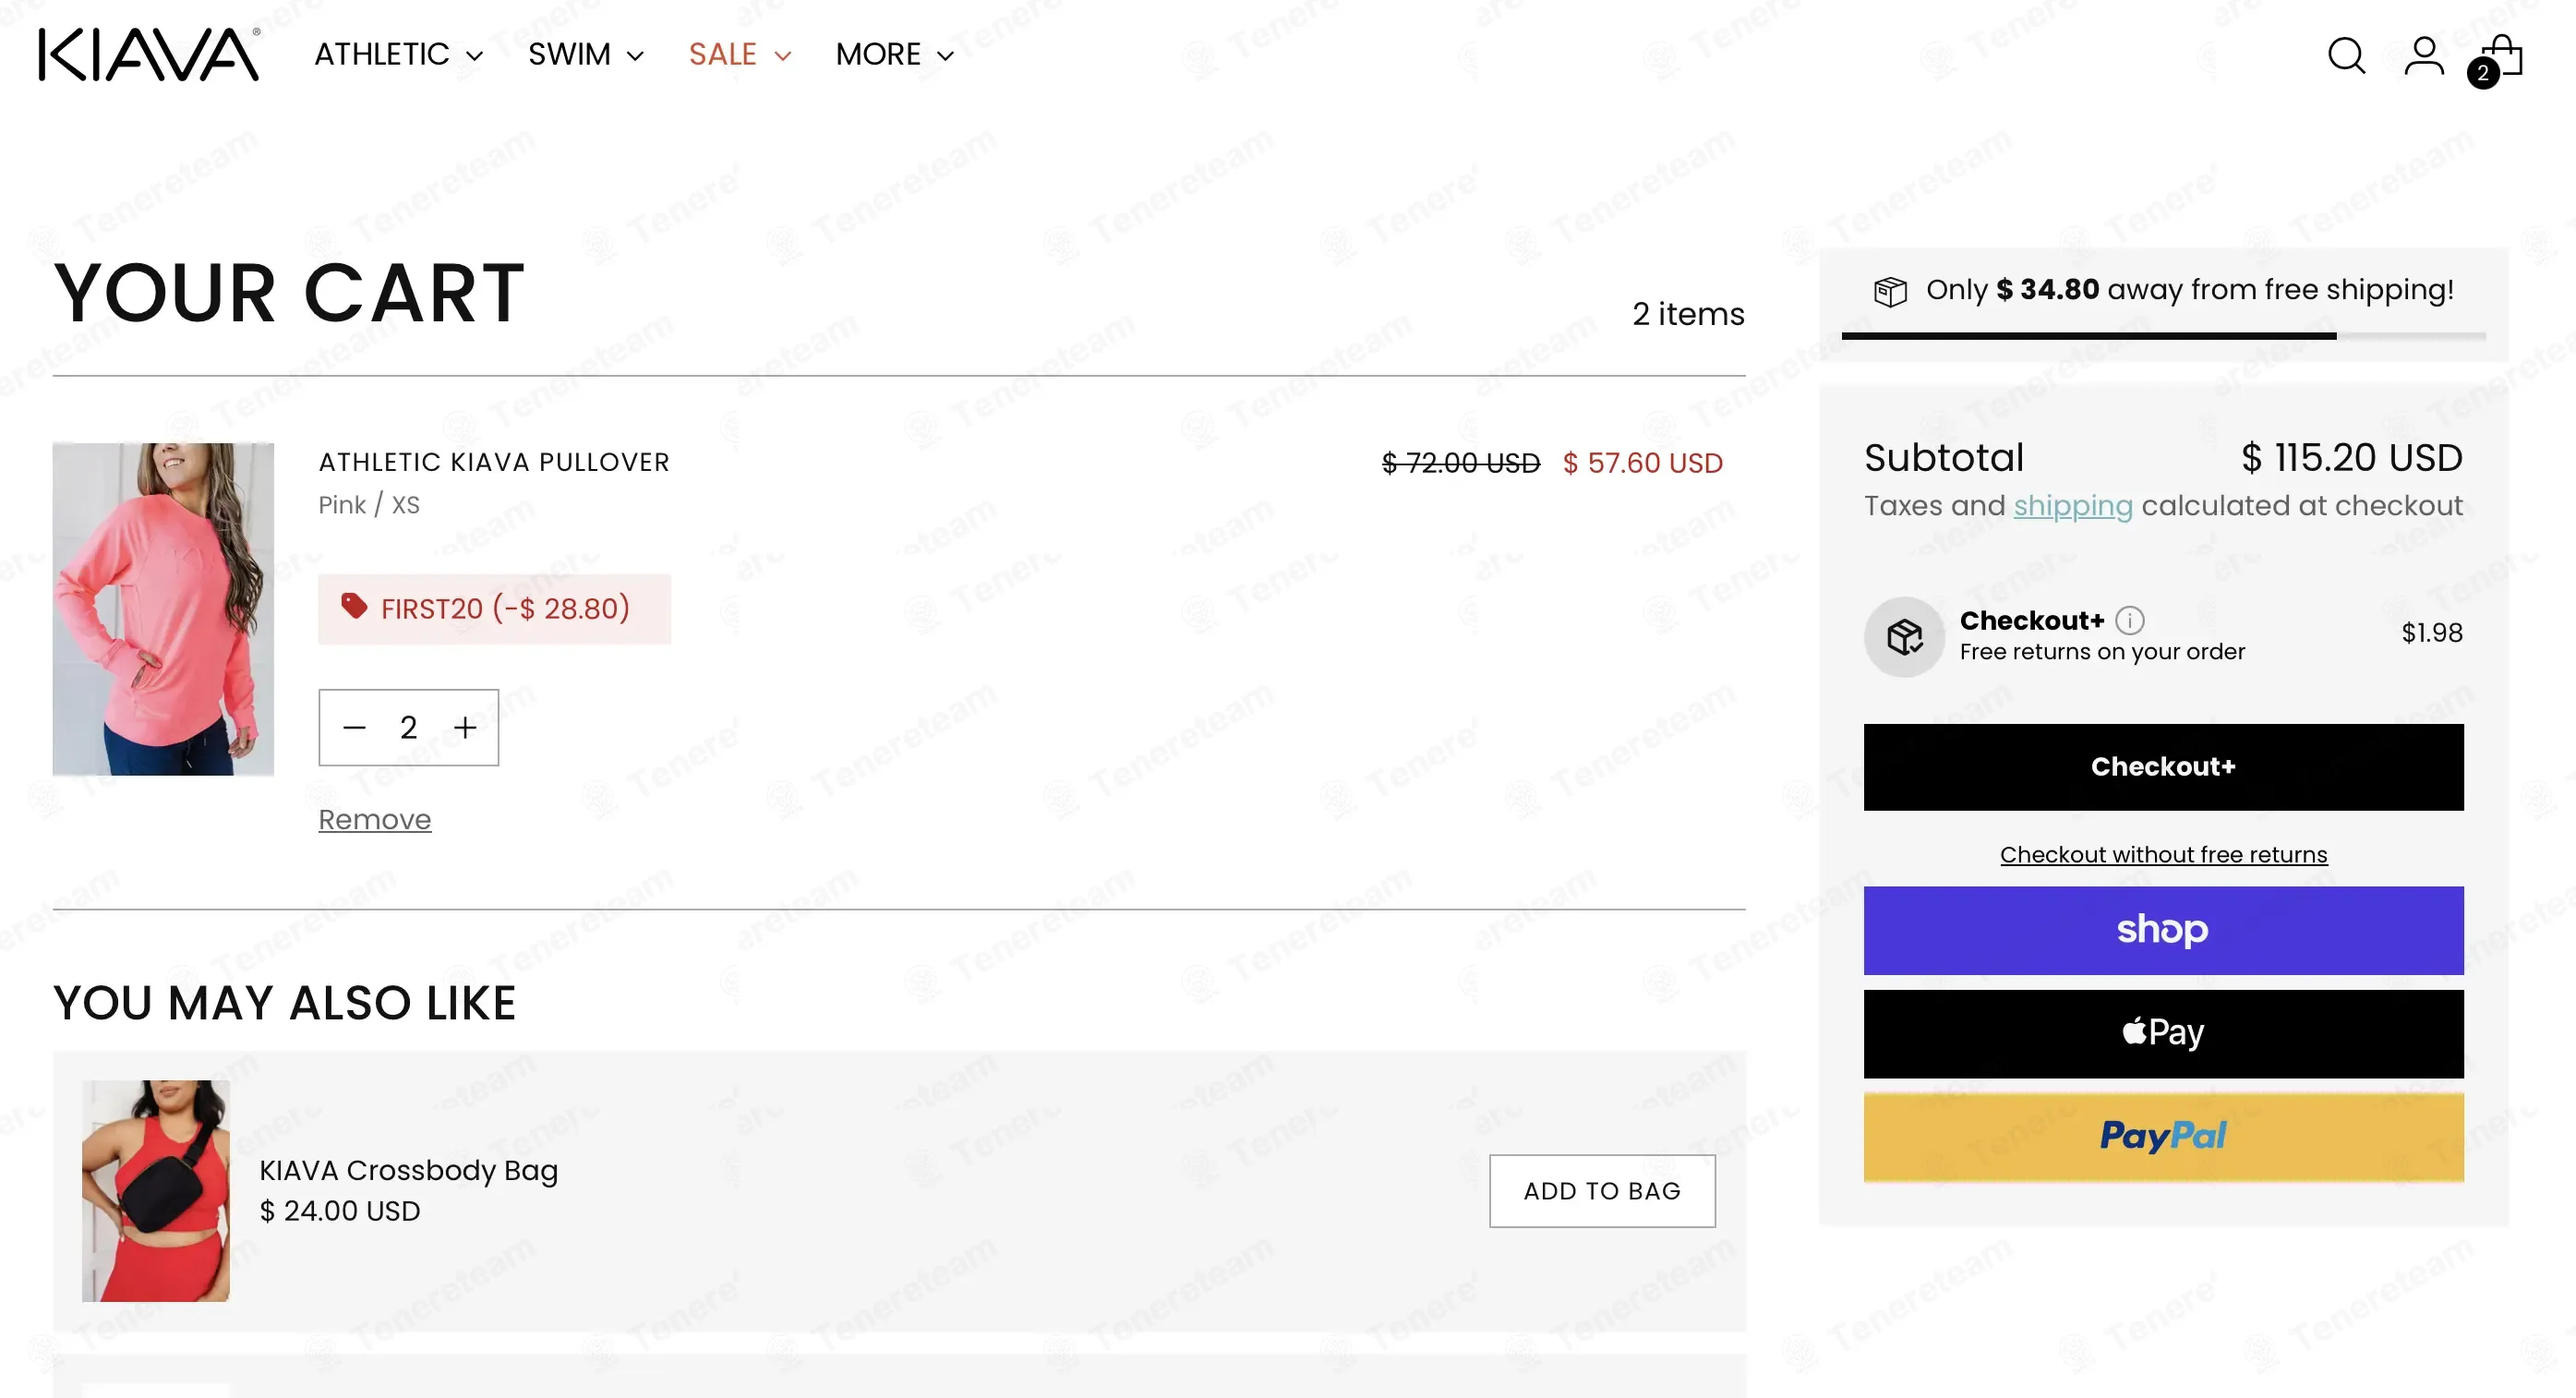Click the FIRST20 discount tag icon
The image size is (2576, 1398).
tap(354, 606)
